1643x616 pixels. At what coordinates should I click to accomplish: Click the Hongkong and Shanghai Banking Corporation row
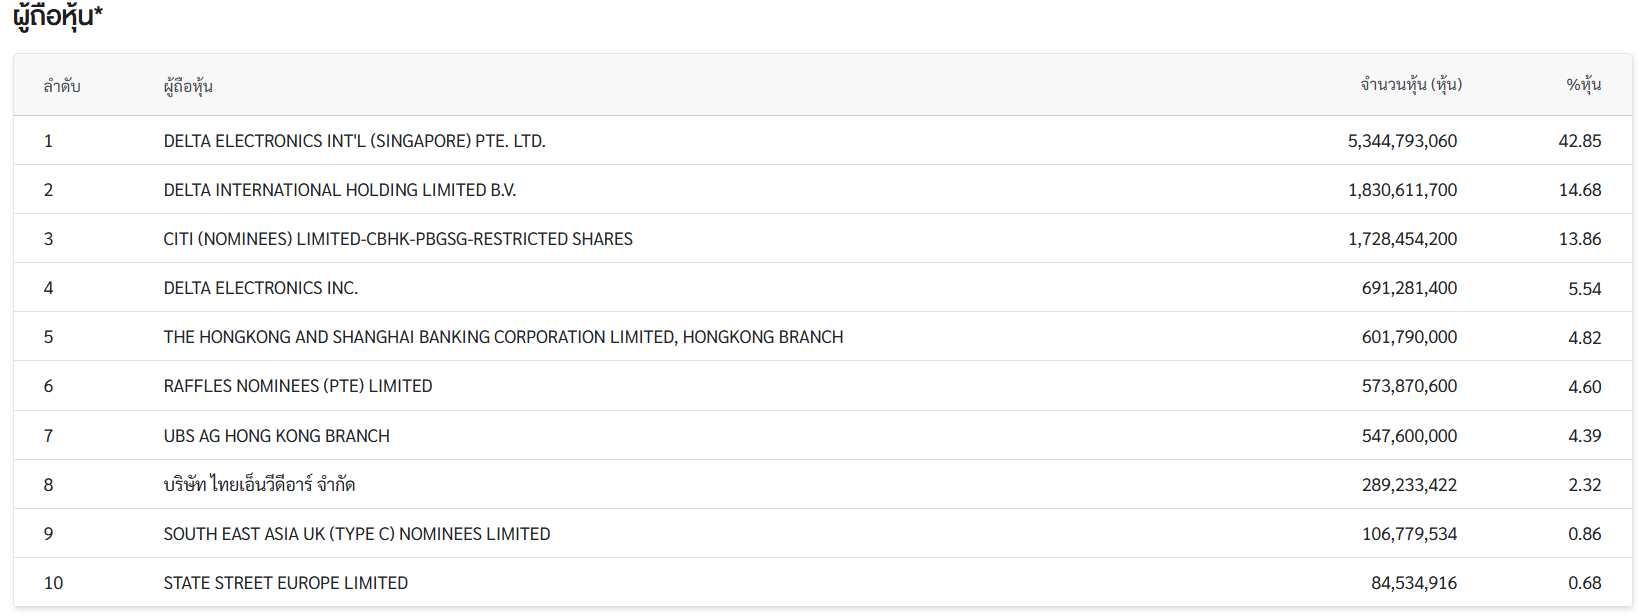[822, 337]
